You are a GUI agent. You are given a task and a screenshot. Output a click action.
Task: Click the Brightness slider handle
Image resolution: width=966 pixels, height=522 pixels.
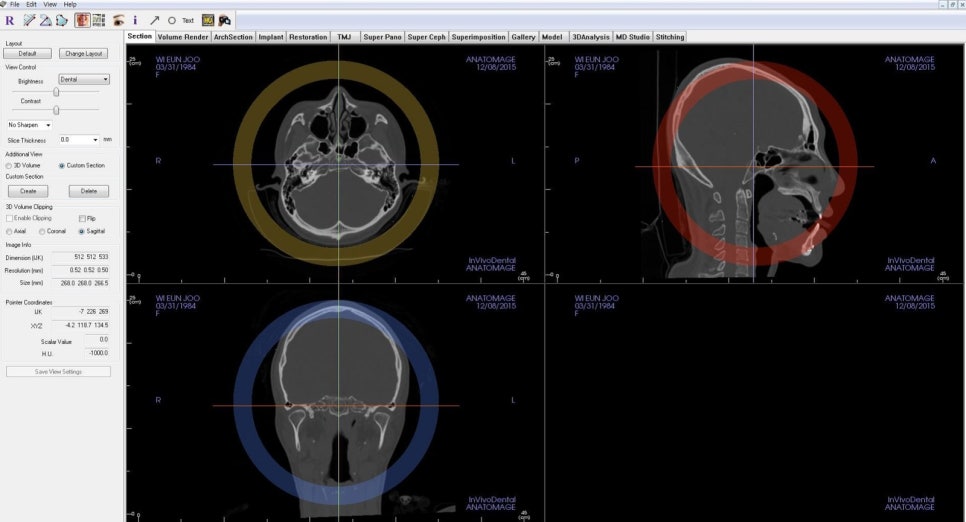(x=56, y=92)
